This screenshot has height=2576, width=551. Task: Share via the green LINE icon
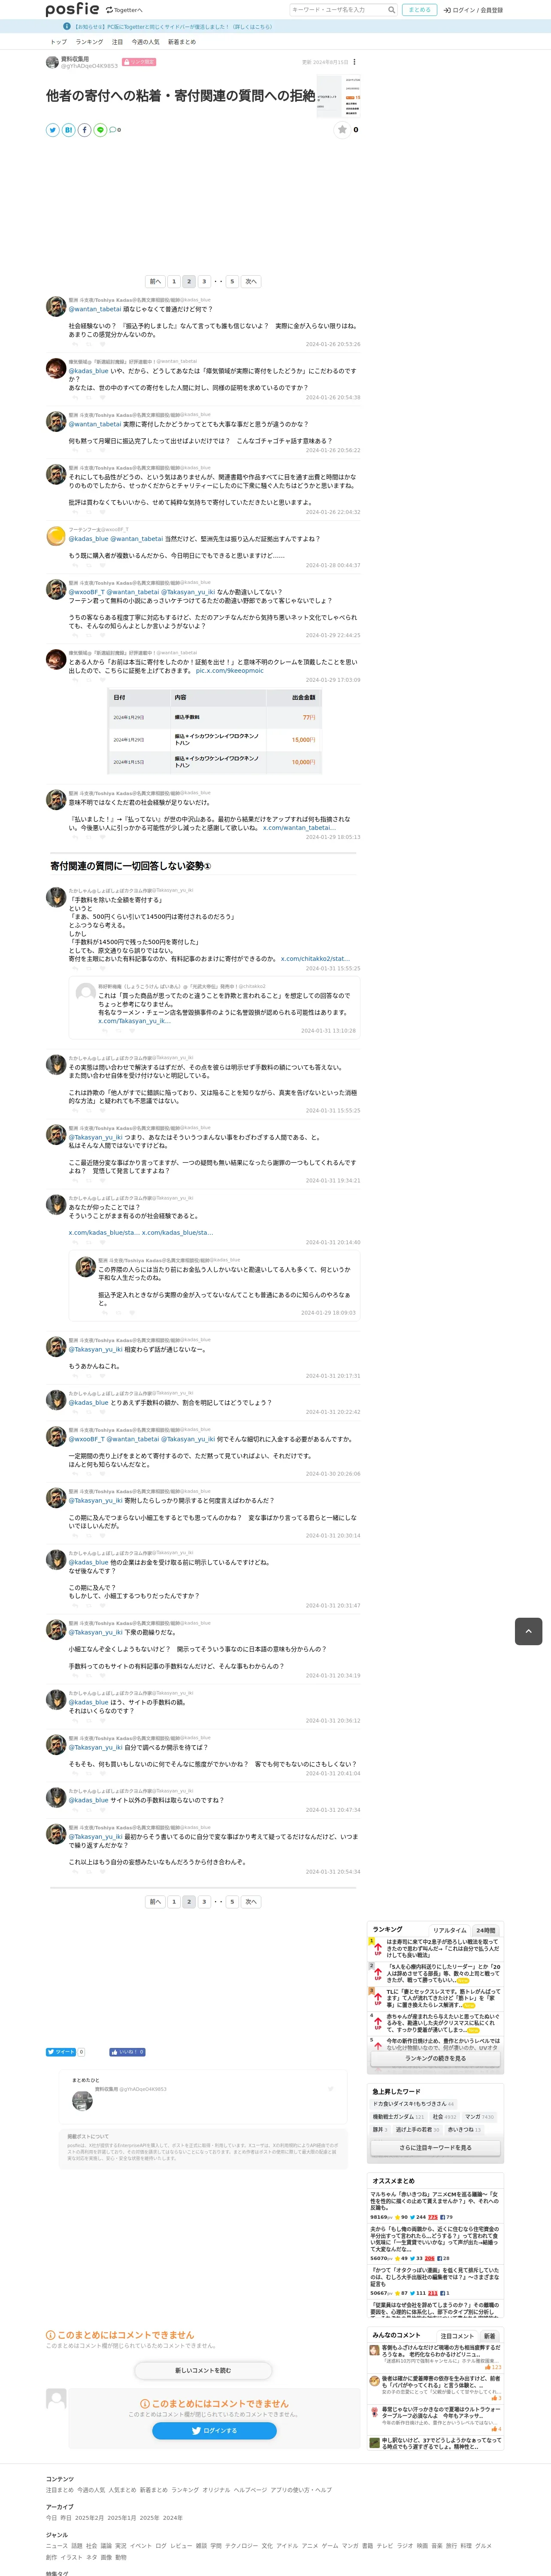coord(100,130)
